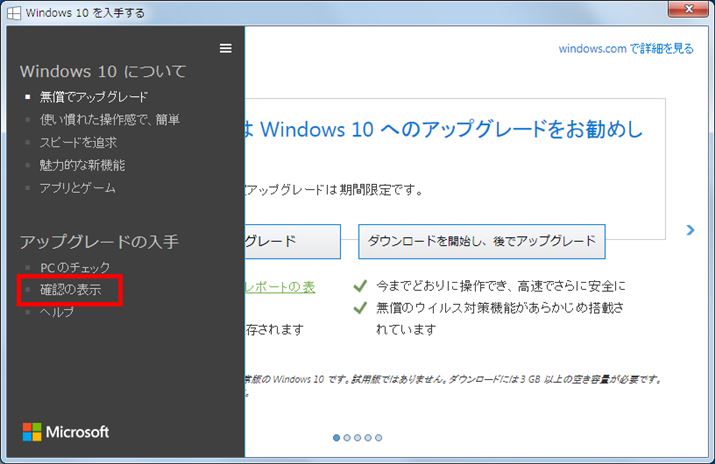Select the fourth page indicator dot
This screenshot has width=715, height=464.
click(368, 438)
